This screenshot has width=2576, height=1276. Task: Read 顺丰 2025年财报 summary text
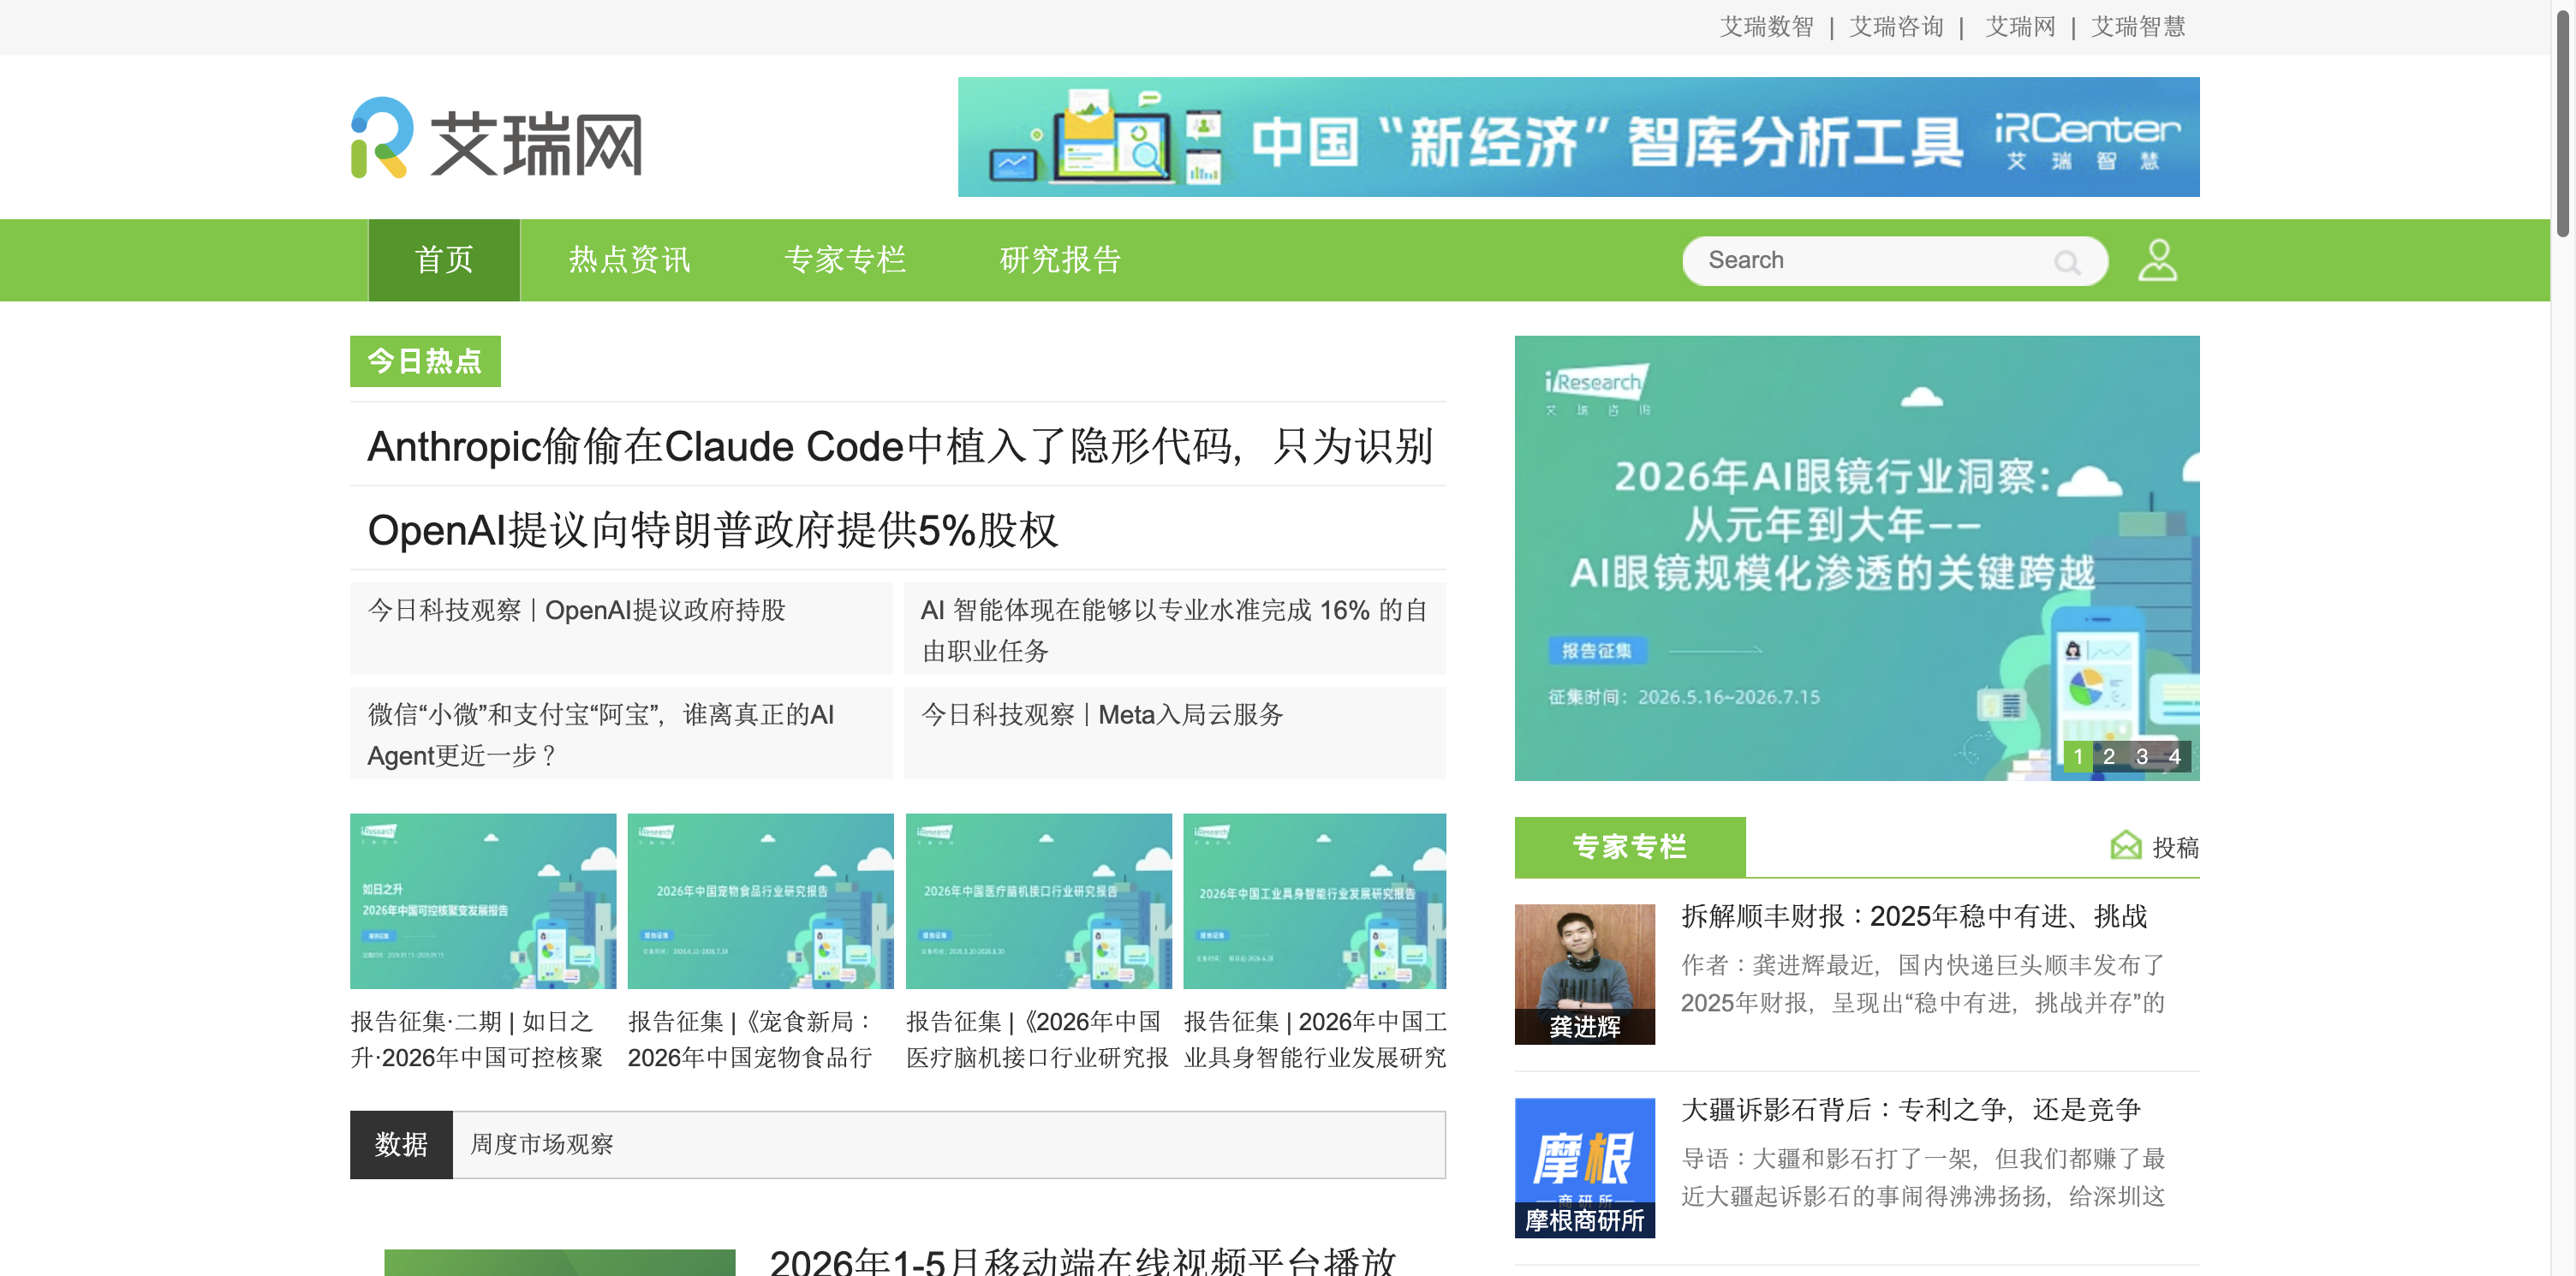click(x=1923, y=984)
